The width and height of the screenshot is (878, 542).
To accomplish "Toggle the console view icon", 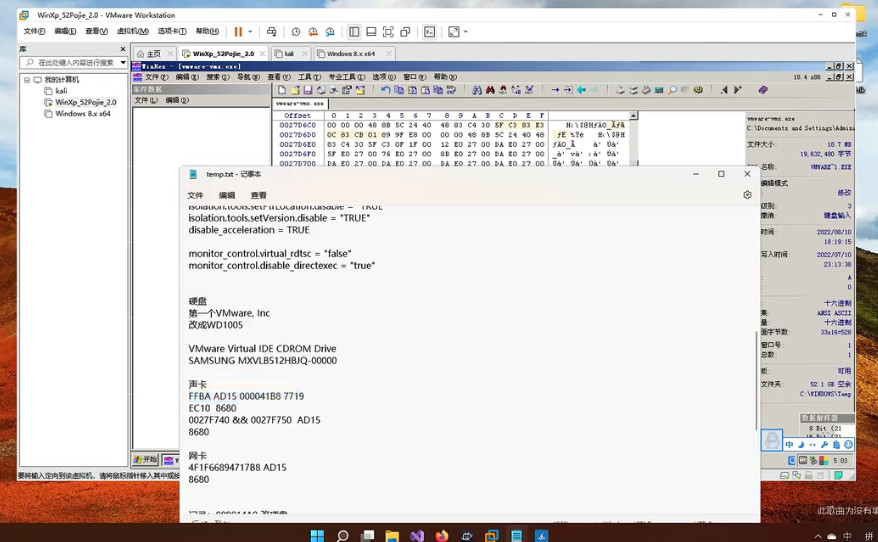I will (x=429, y=32).
